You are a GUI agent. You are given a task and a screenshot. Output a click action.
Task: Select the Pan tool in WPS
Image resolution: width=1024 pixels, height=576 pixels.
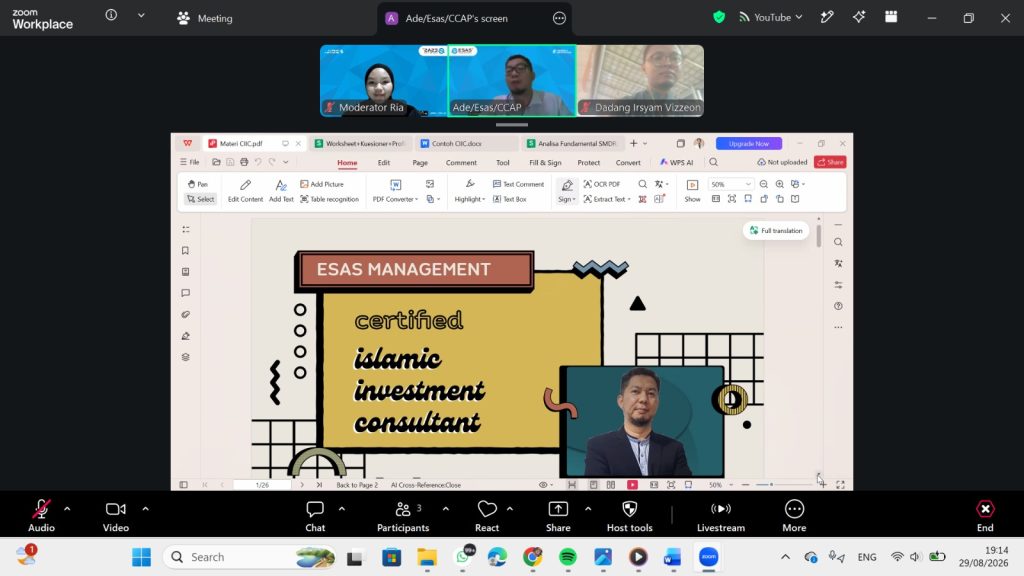pyautogui.click(x=197, y=184)
